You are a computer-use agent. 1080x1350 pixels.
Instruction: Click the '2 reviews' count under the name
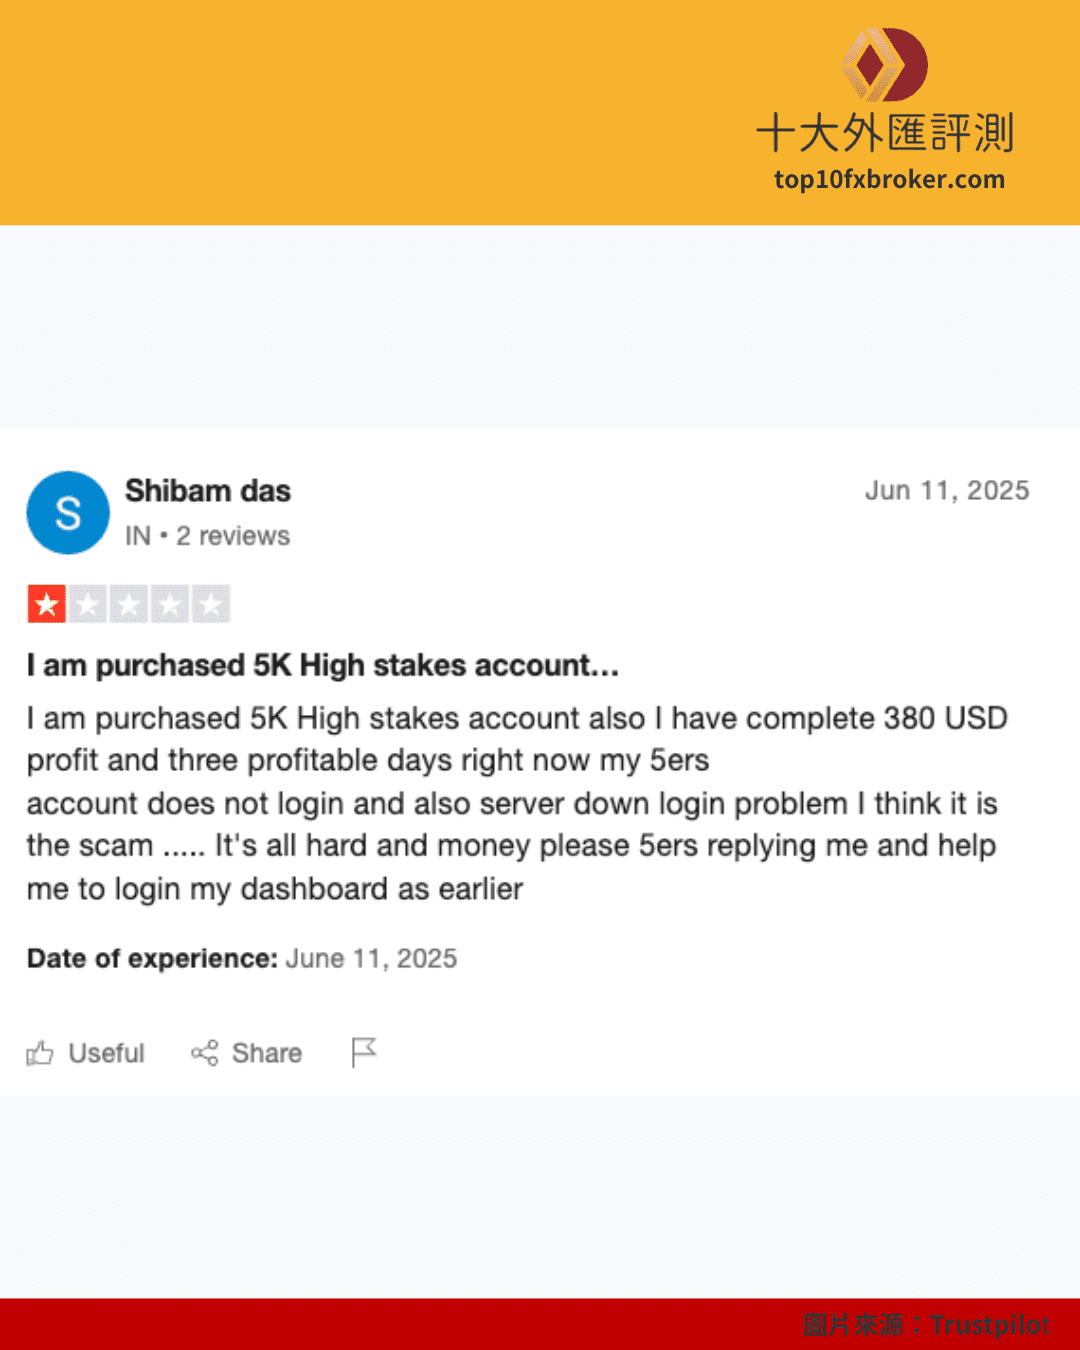(233, 536)
